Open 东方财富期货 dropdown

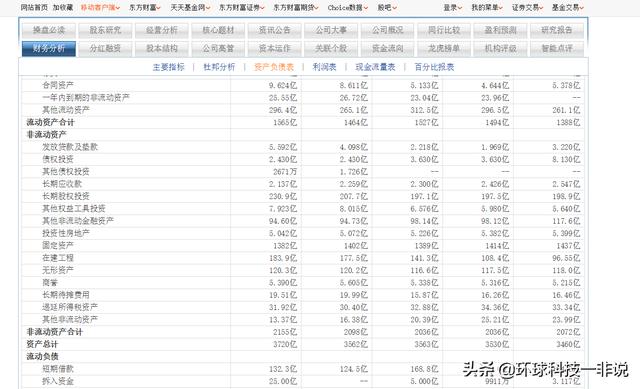tap(296, 8)
